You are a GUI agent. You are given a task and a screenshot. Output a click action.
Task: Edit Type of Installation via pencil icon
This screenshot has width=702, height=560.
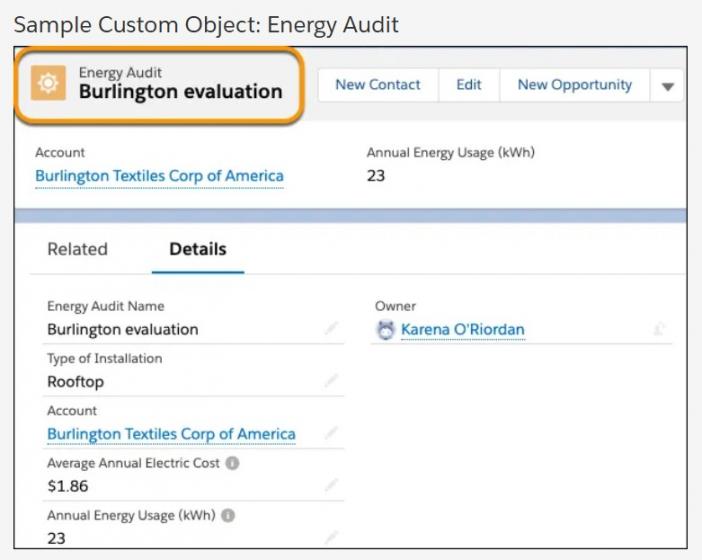(x=331, y=380)
